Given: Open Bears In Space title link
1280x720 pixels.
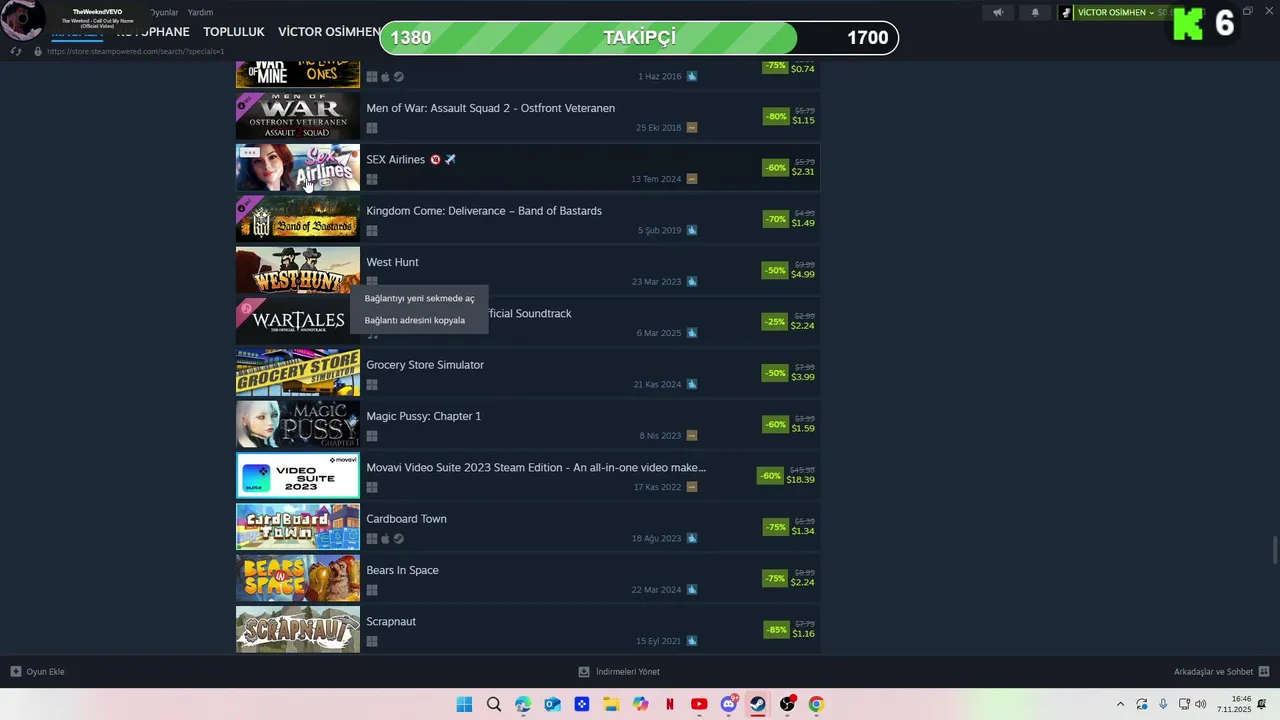Looking at the screenshot, I should click(x=402, y=570).
